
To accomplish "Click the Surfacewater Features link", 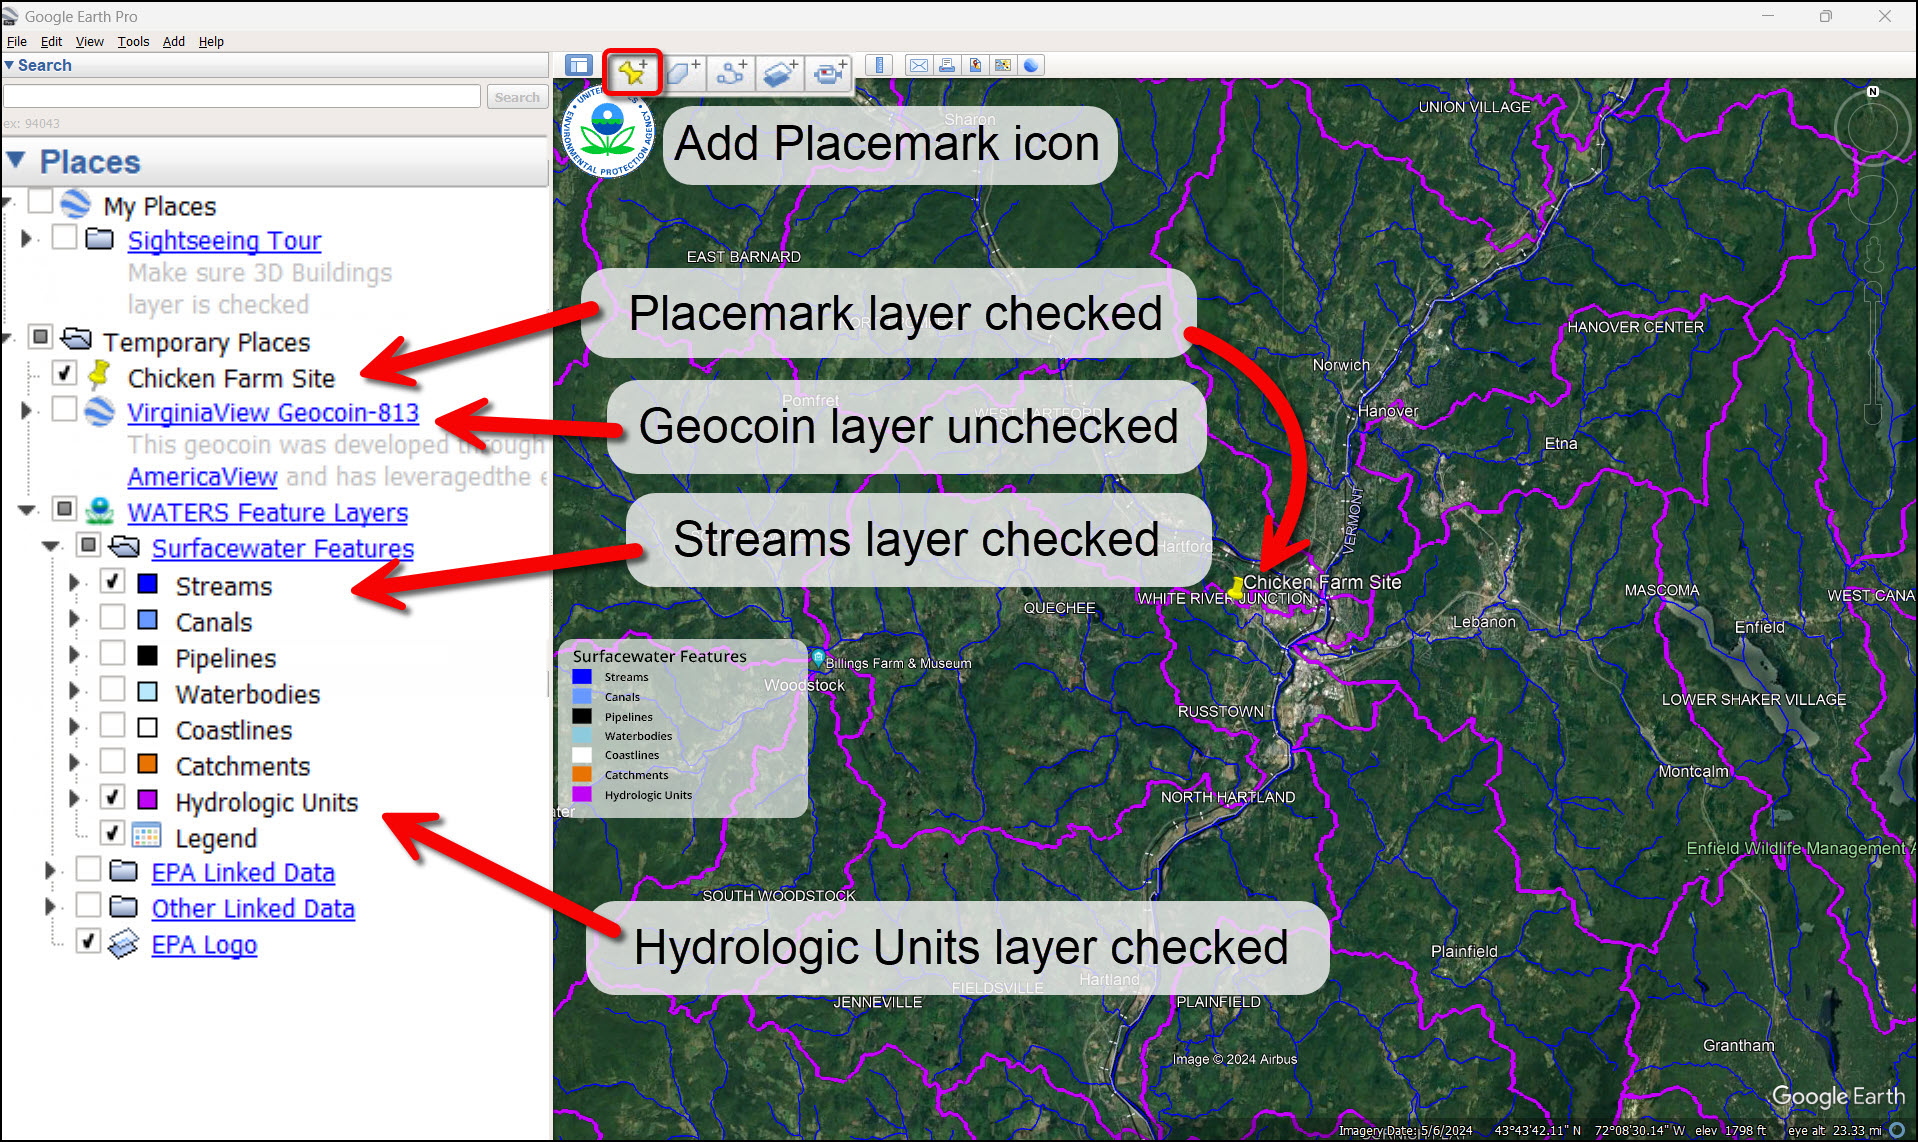I will pos(283,549).
